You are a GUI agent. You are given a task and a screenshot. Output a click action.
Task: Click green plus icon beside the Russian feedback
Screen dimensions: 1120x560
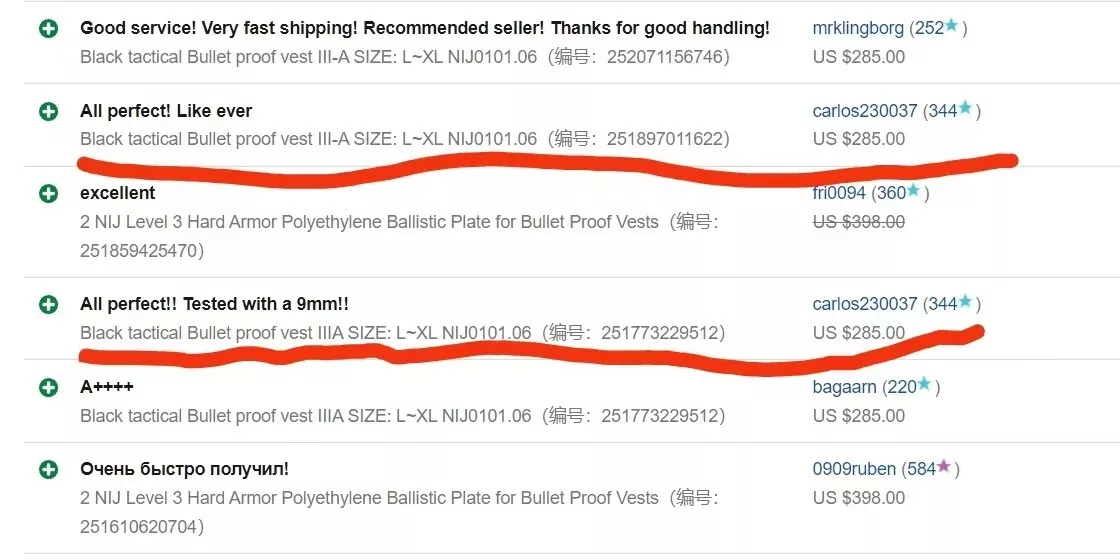click(49, 469)
